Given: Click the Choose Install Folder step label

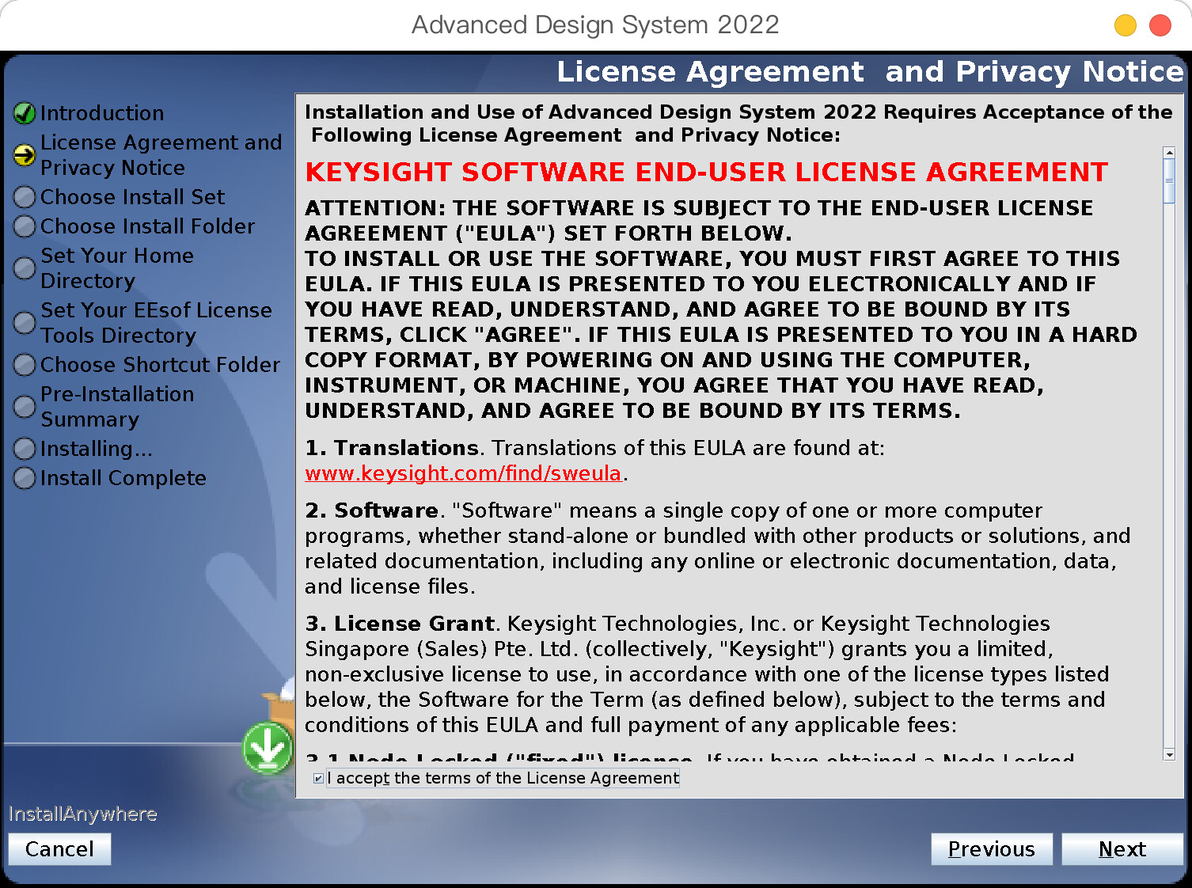Looking at the screenshot, I should [147, 227].
